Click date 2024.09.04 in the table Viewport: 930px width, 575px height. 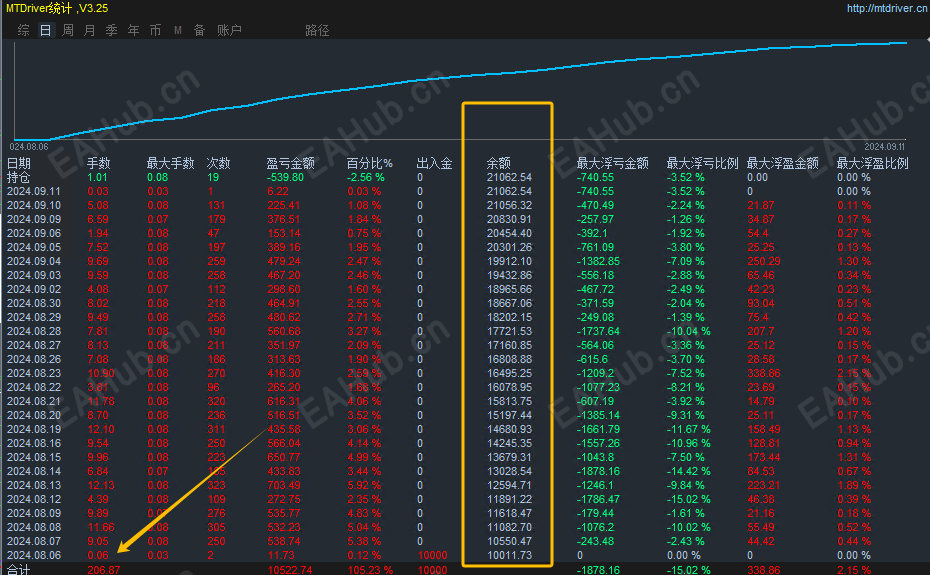pos(34,261)
